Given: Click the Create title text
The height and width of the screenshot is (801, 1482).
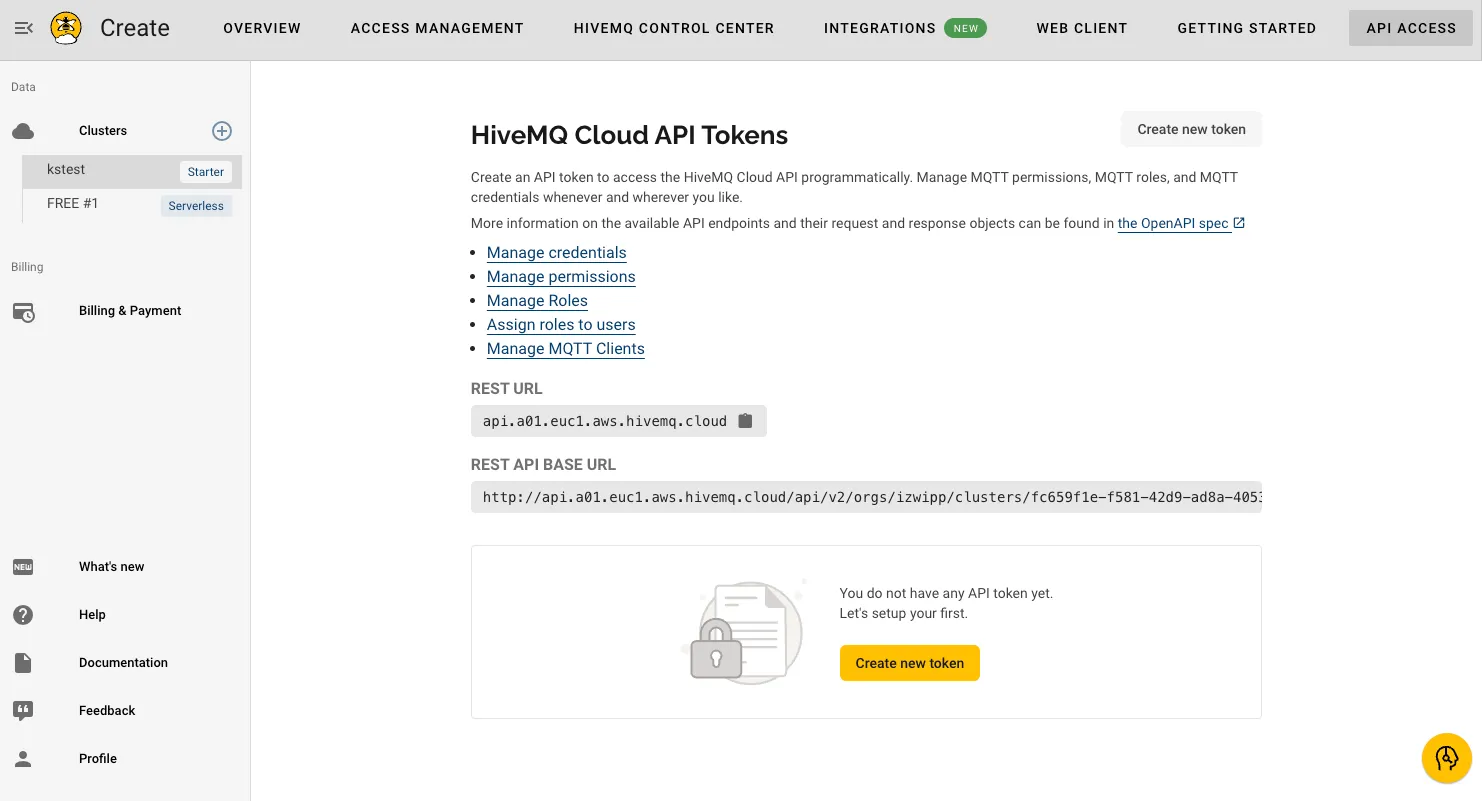Looking at the screenshot, I should pyautogui.click(x=135, y=28).
